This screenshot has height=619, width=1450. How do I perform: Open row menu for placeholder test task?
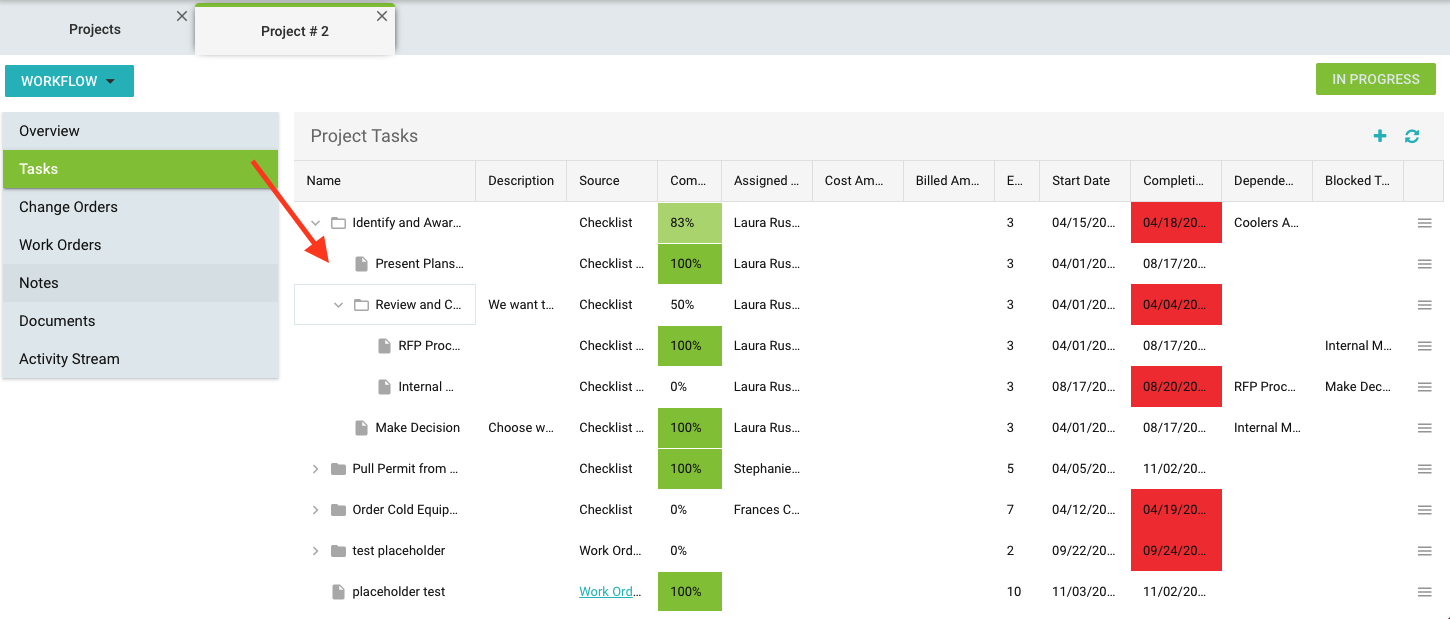1424,592
